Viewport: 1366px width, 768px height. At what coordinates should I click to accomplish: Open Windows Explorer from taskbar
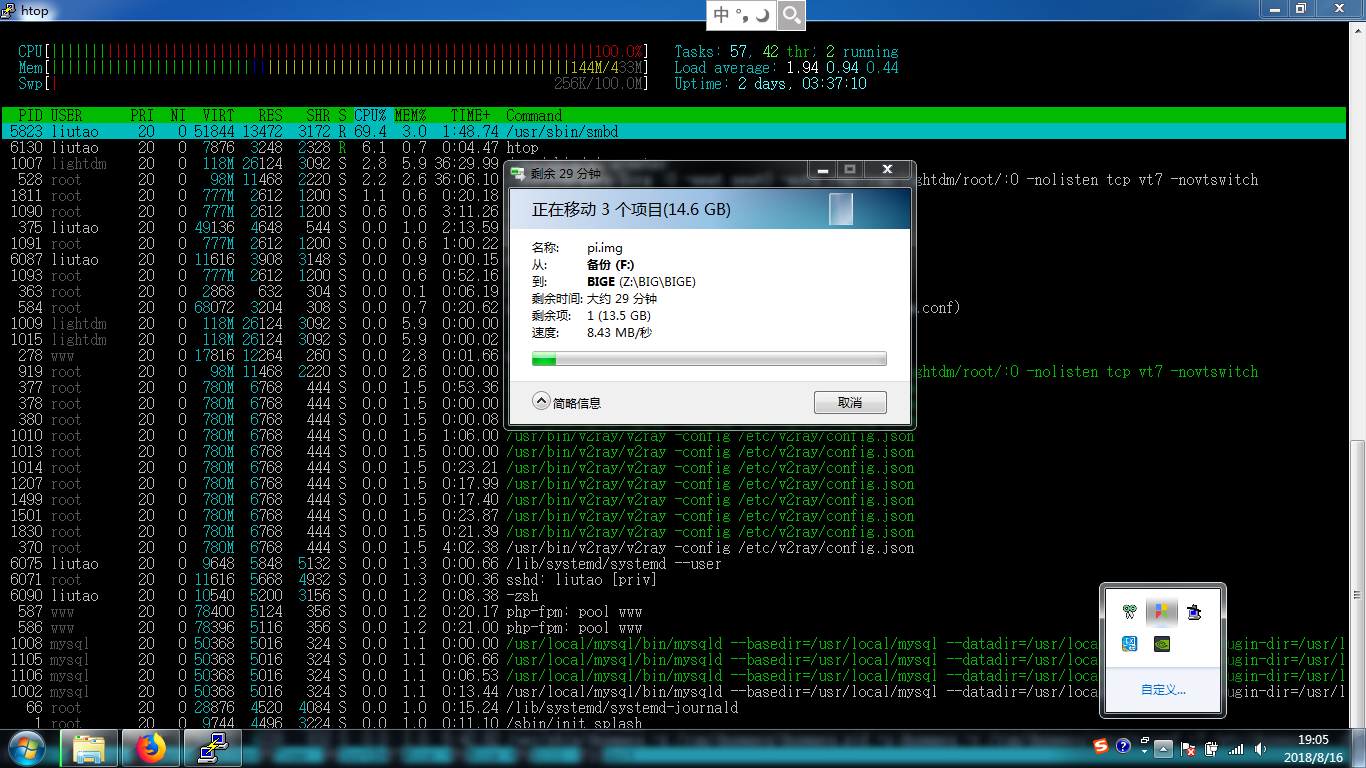[x=89, y=747]
